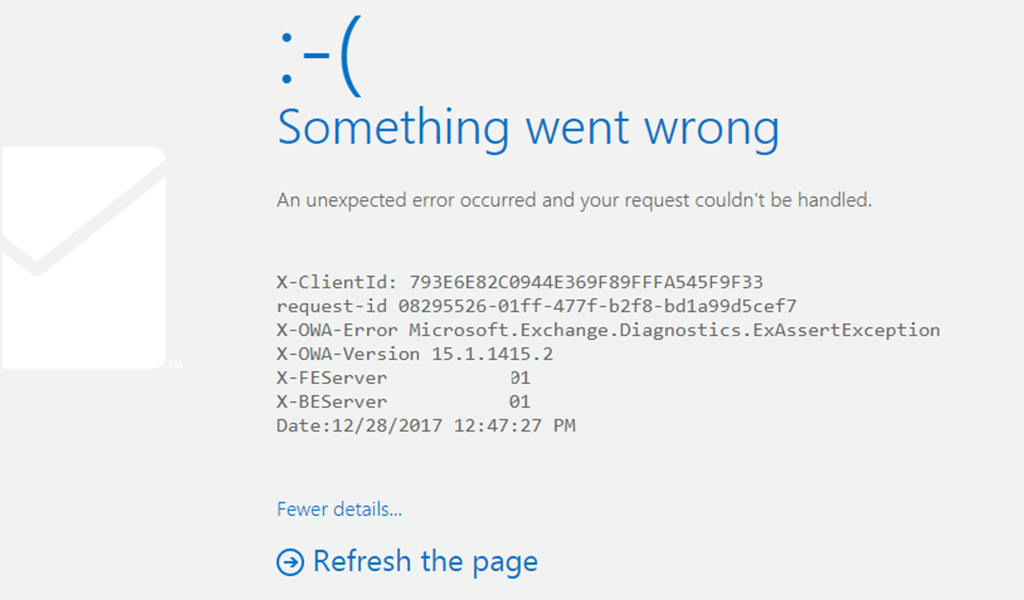
Task: Click the TM trademark mark beside the envelope
Action: [x=175, y=364]
